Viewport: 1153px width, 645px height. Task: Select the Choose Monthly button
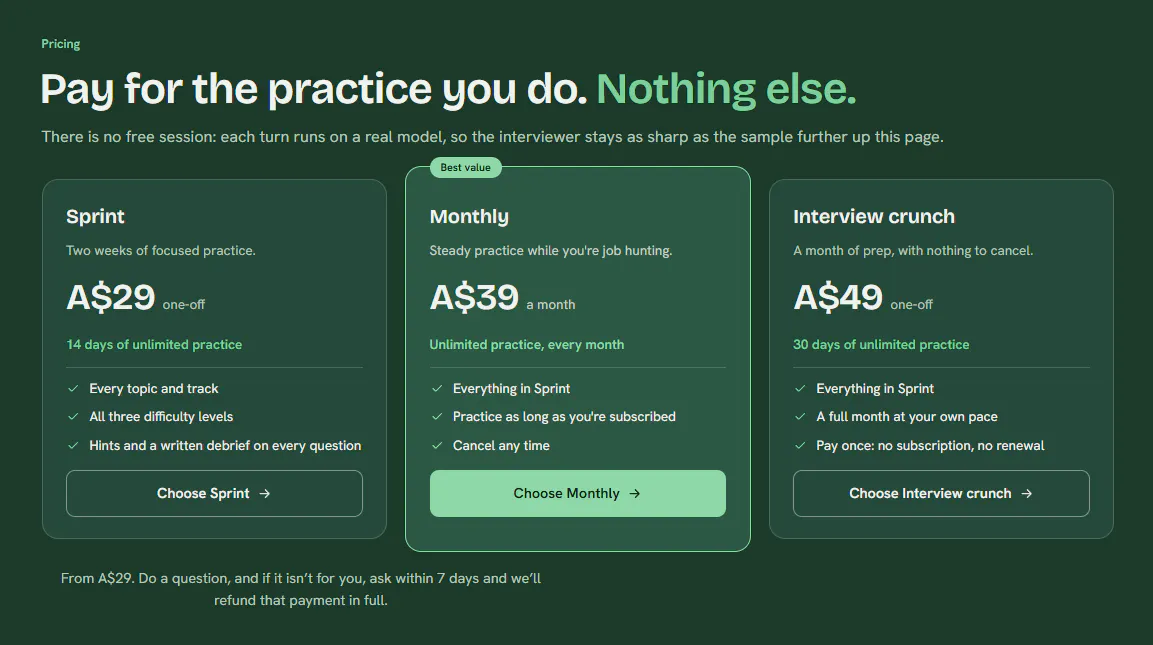pos(577,493)
